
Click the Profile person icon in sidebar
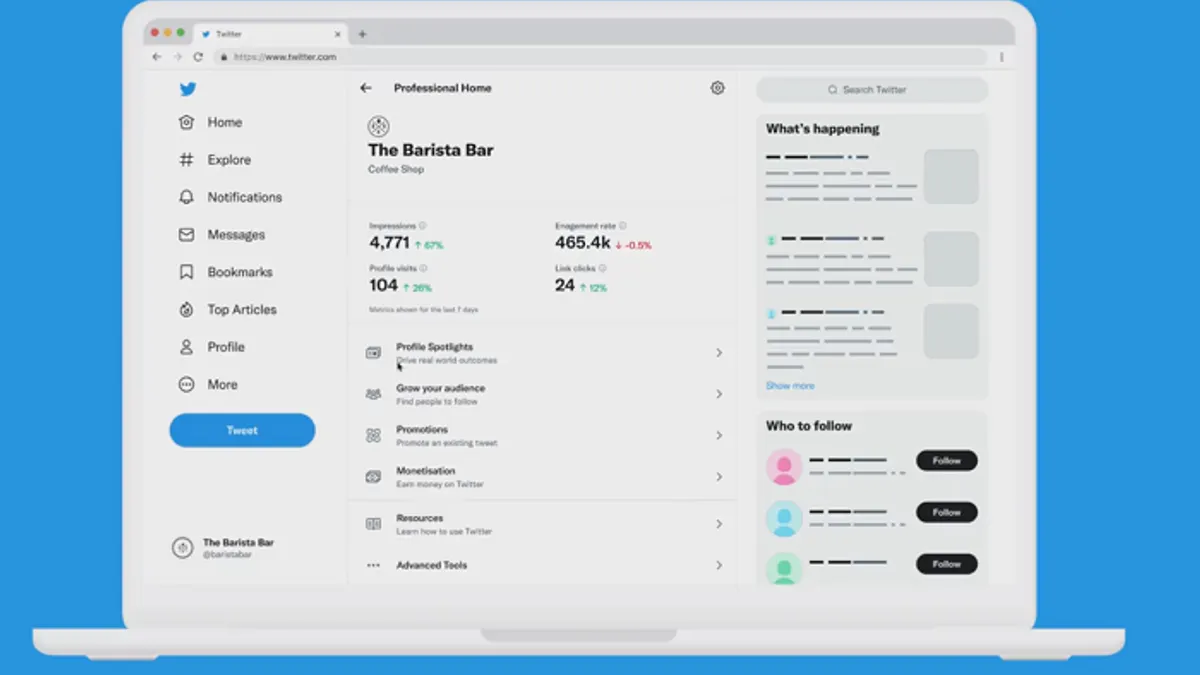(x=186, y=347)
